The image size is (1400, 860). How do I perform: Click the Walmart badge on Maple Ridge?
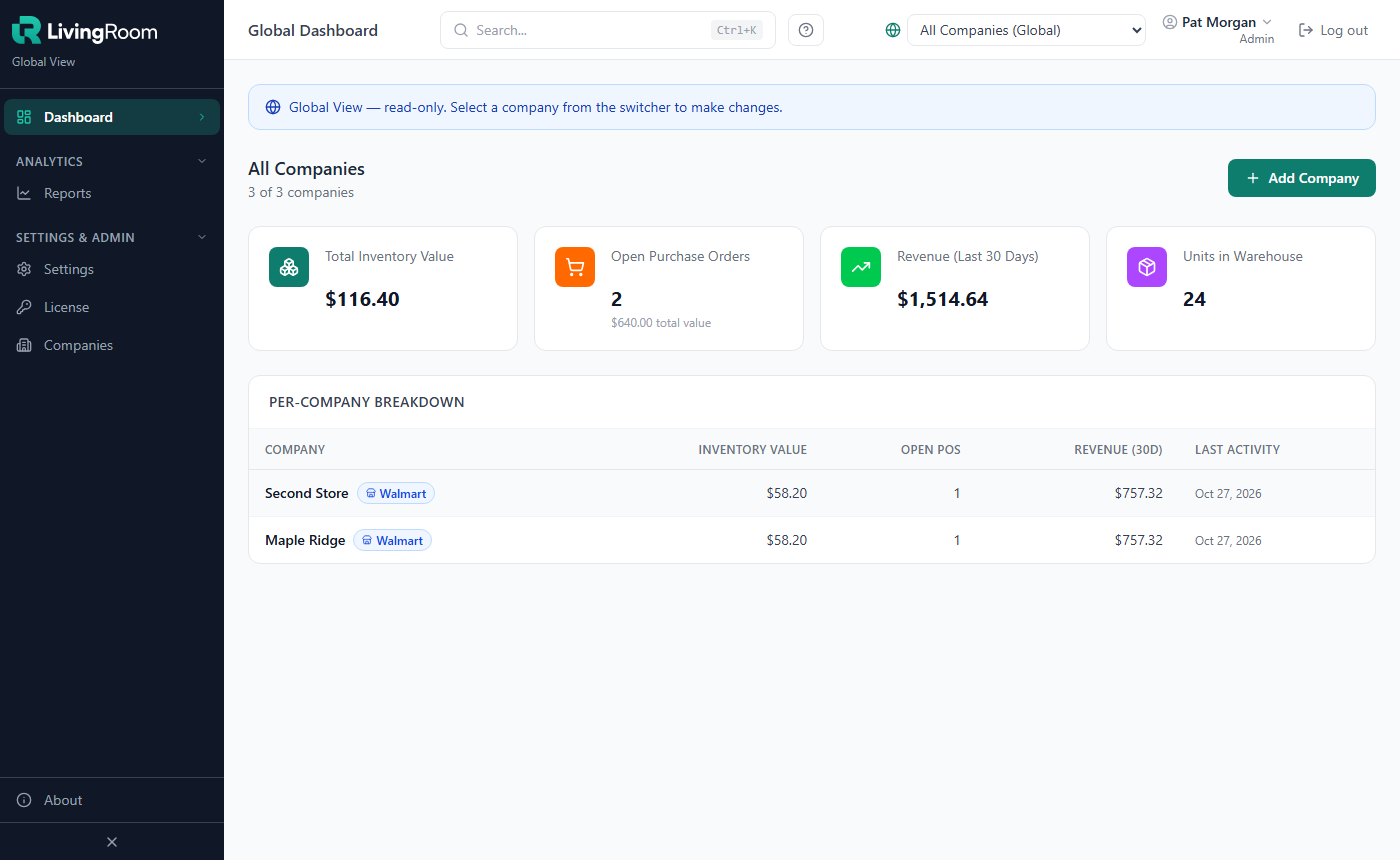[392, 540]
